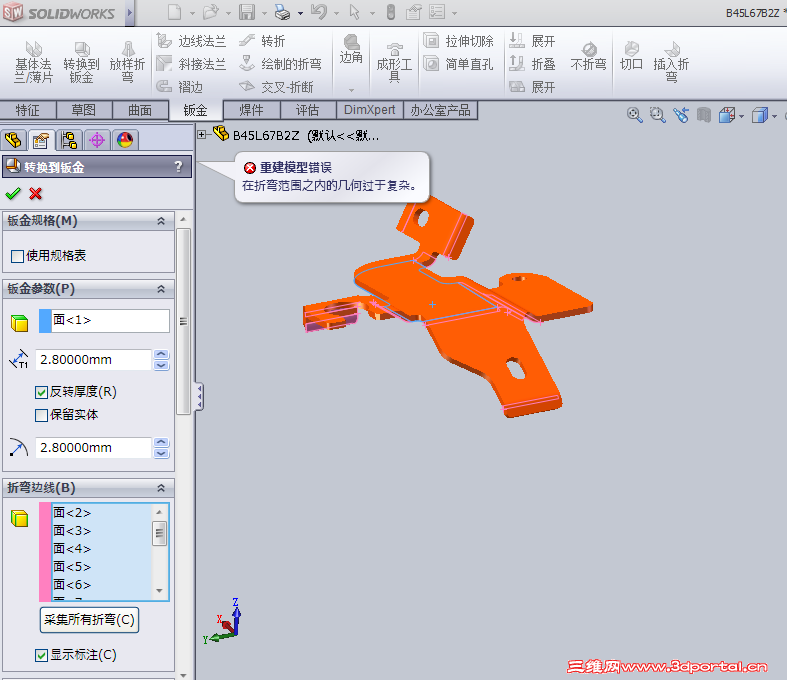787x680 pixels.
Task: Click the 采集所有折弯(C) button
Action: [89, 619]
